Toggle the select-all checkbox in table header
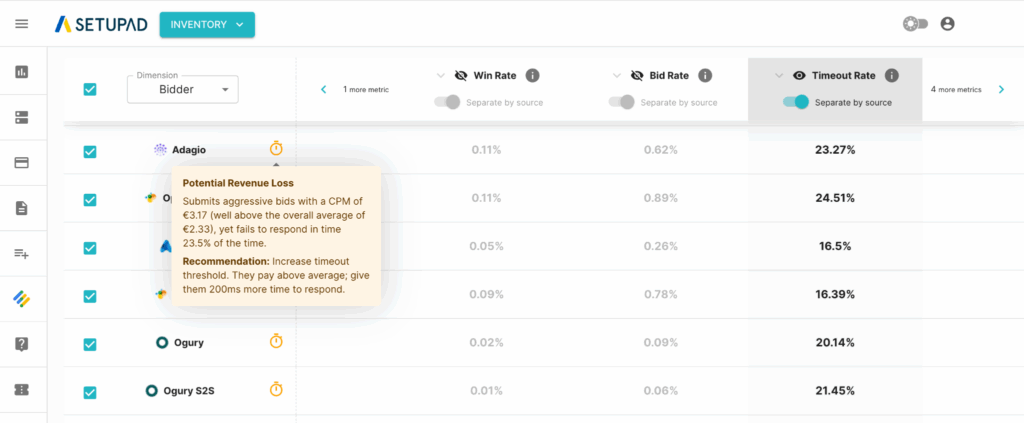This screenshot has width=1024, height=423. click(90, 89)
